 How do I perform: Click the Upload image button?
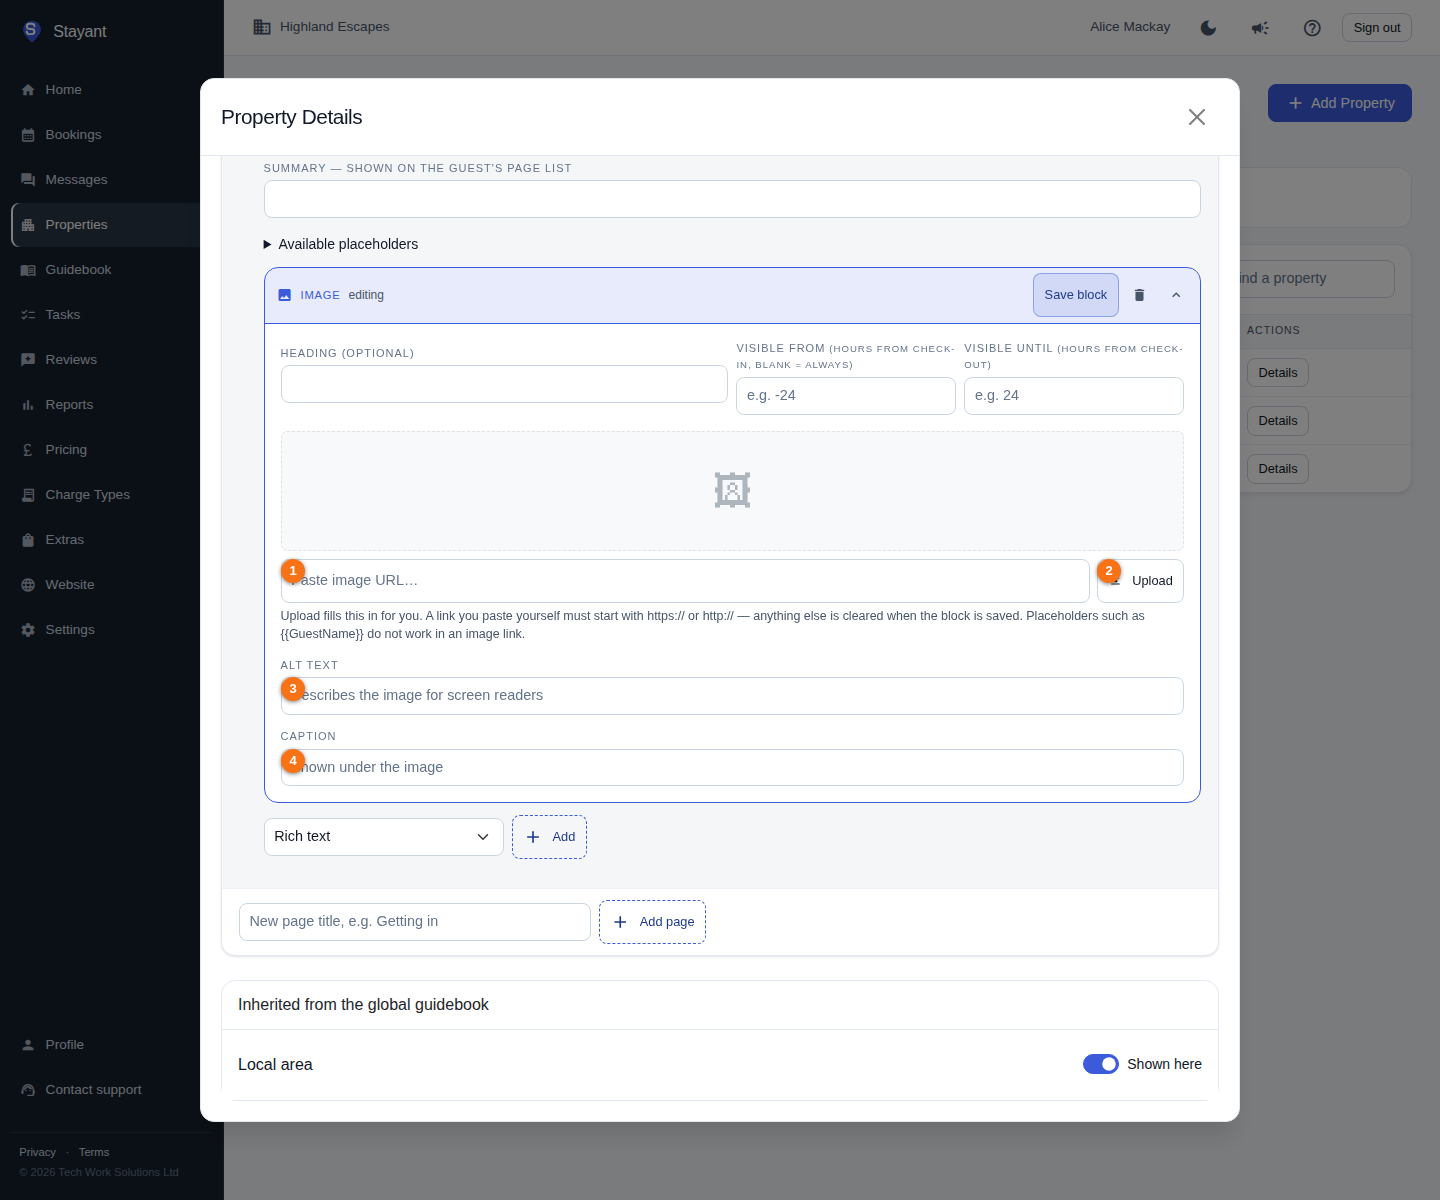click(x=1140, y=581)
